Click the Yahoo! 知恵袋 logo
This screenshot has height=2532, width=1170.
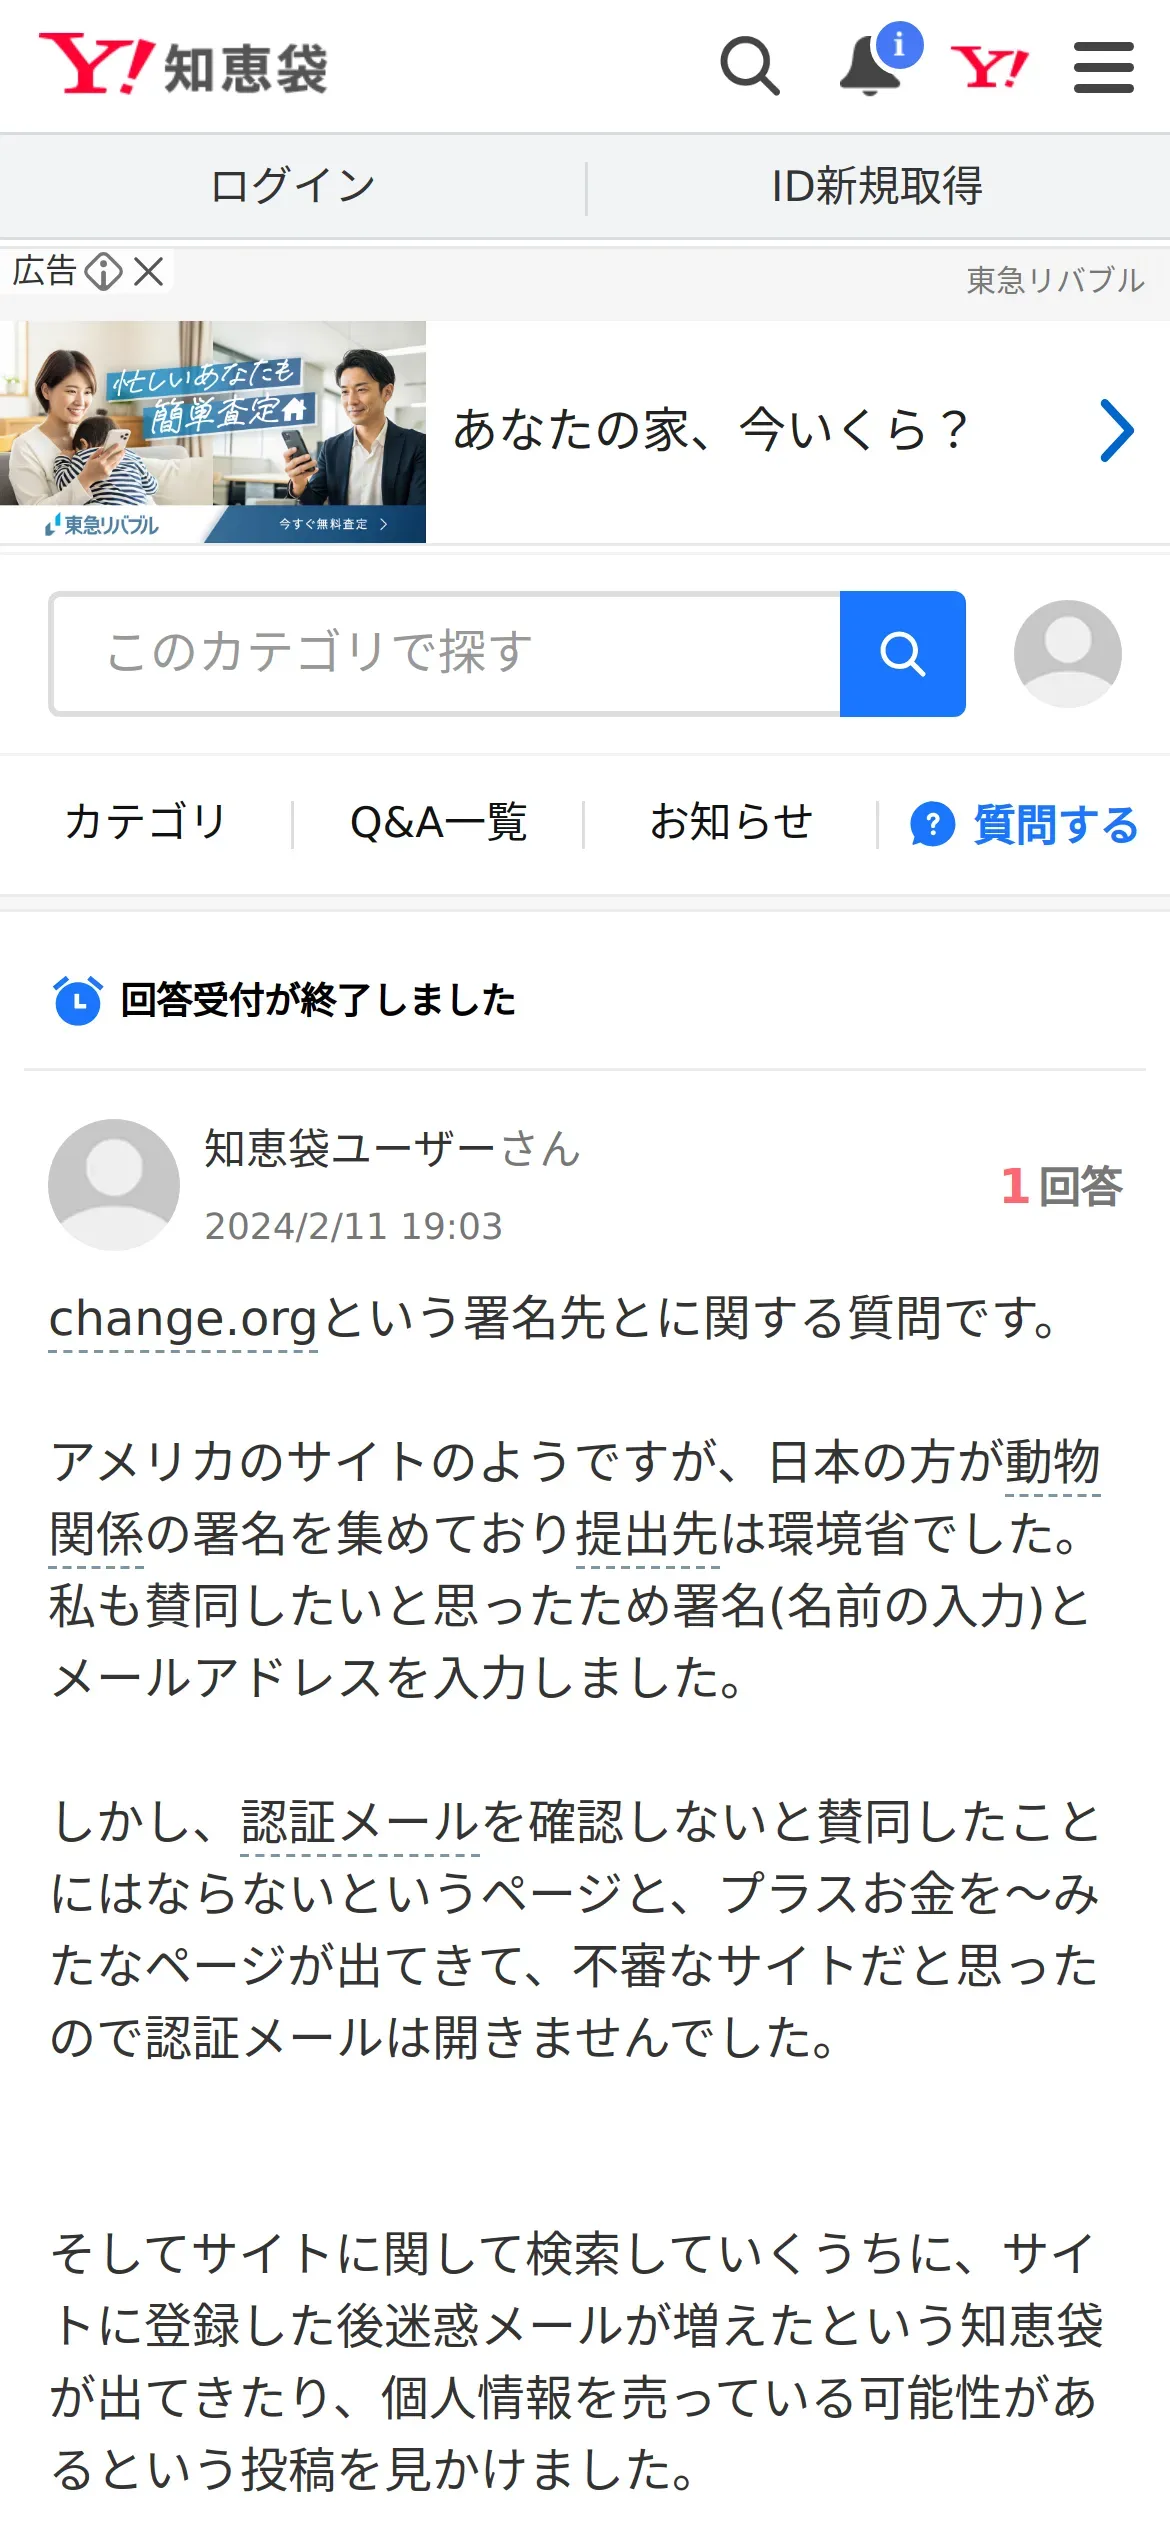pos(184,66)
